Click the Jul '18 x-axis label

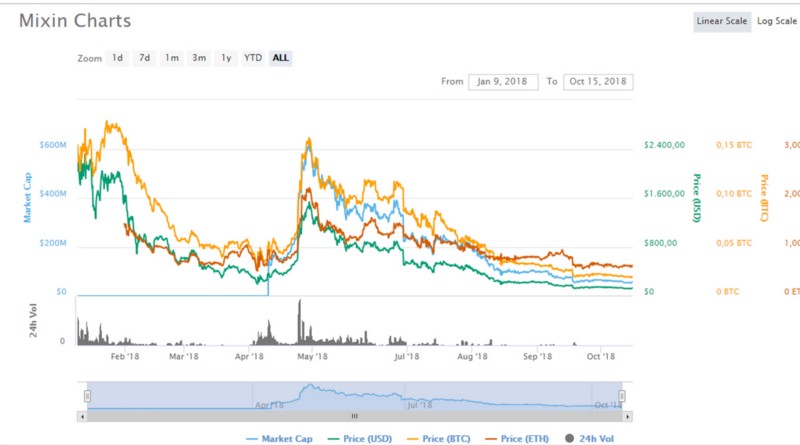407,356
